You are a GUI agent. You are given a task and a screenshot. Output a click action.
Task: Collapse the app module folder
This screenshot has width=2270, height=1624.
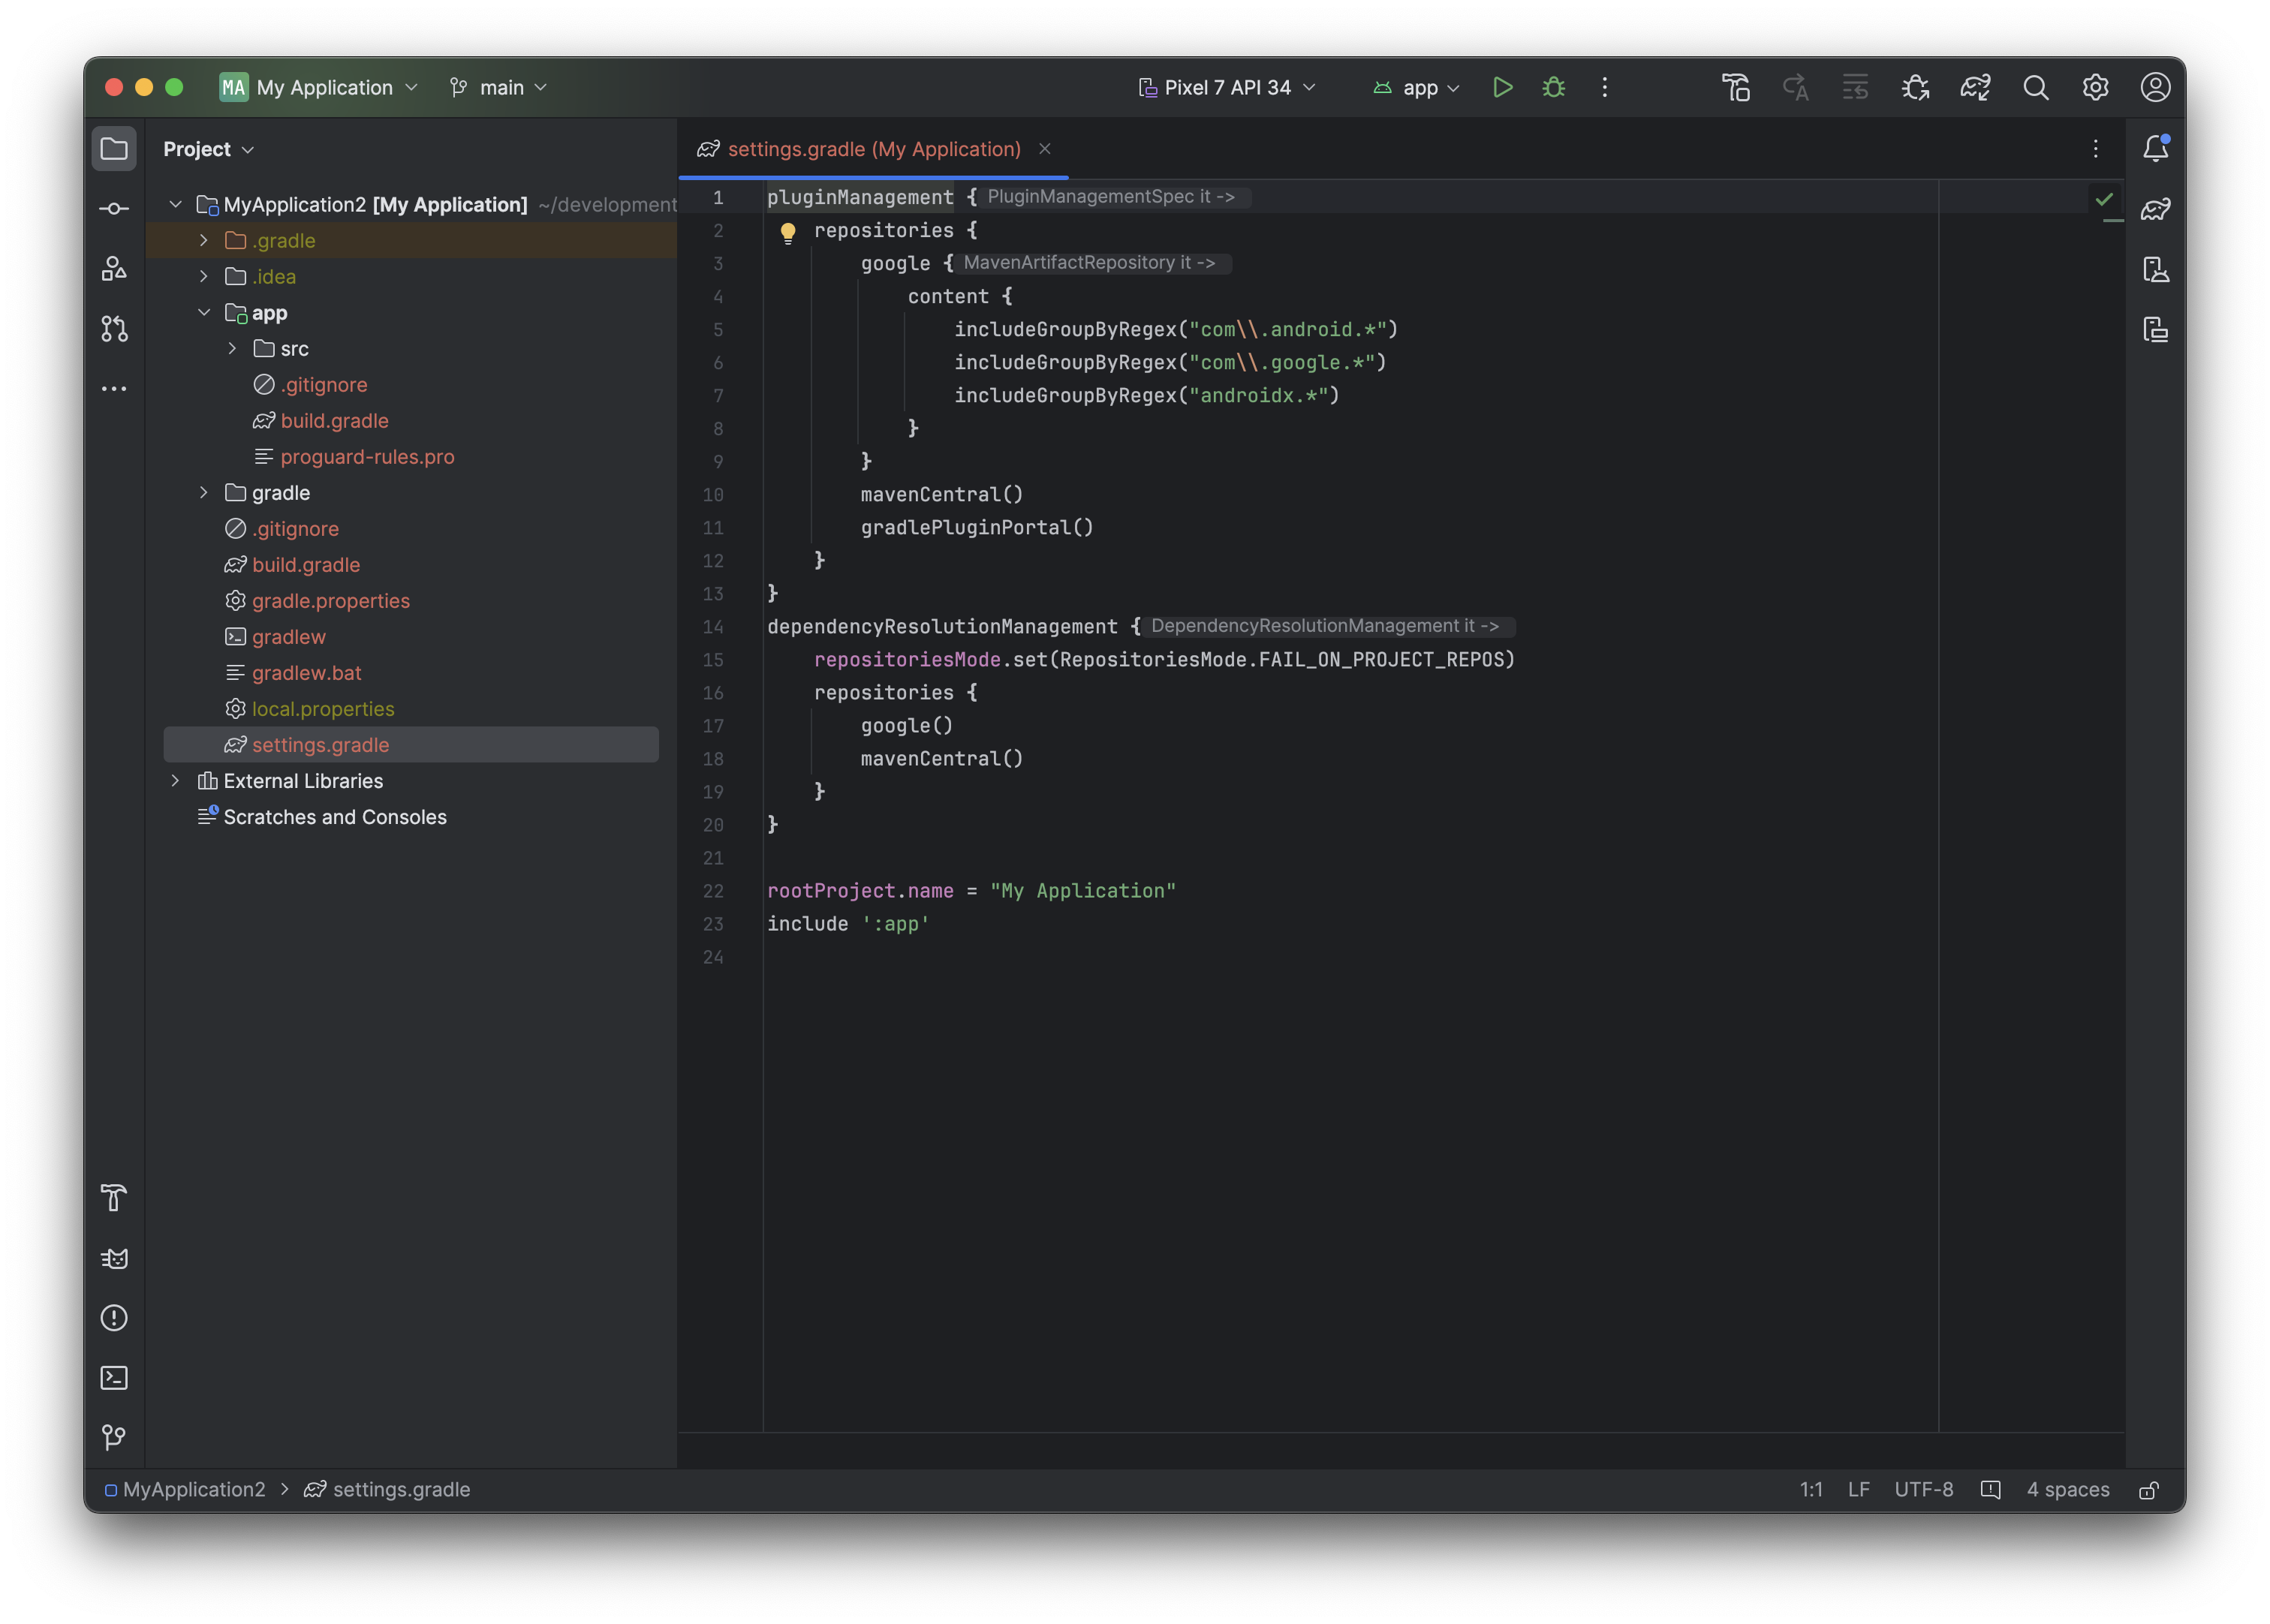tap(204, 313)
